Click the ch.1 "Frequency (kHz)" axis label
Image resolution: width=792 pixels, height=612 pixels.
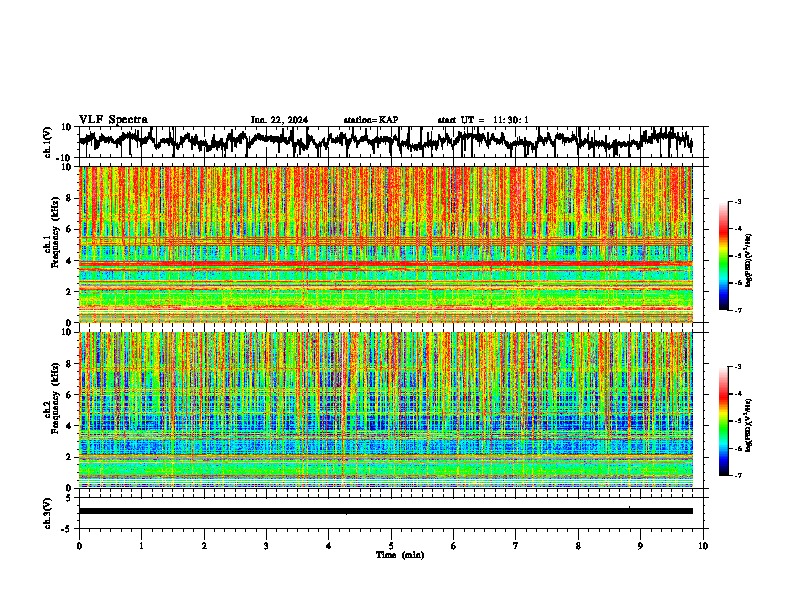(55, 233)
